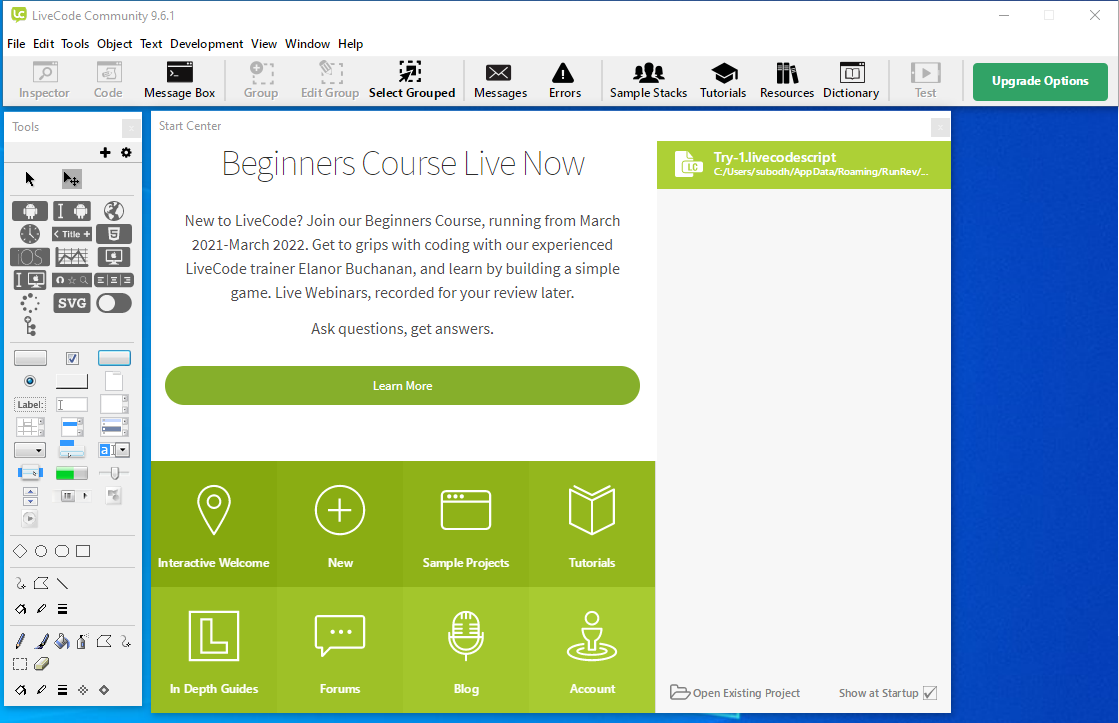Screen dimensions: 1119x723
Task: Pick the Segmented control widget
Action: pos(113,280)
